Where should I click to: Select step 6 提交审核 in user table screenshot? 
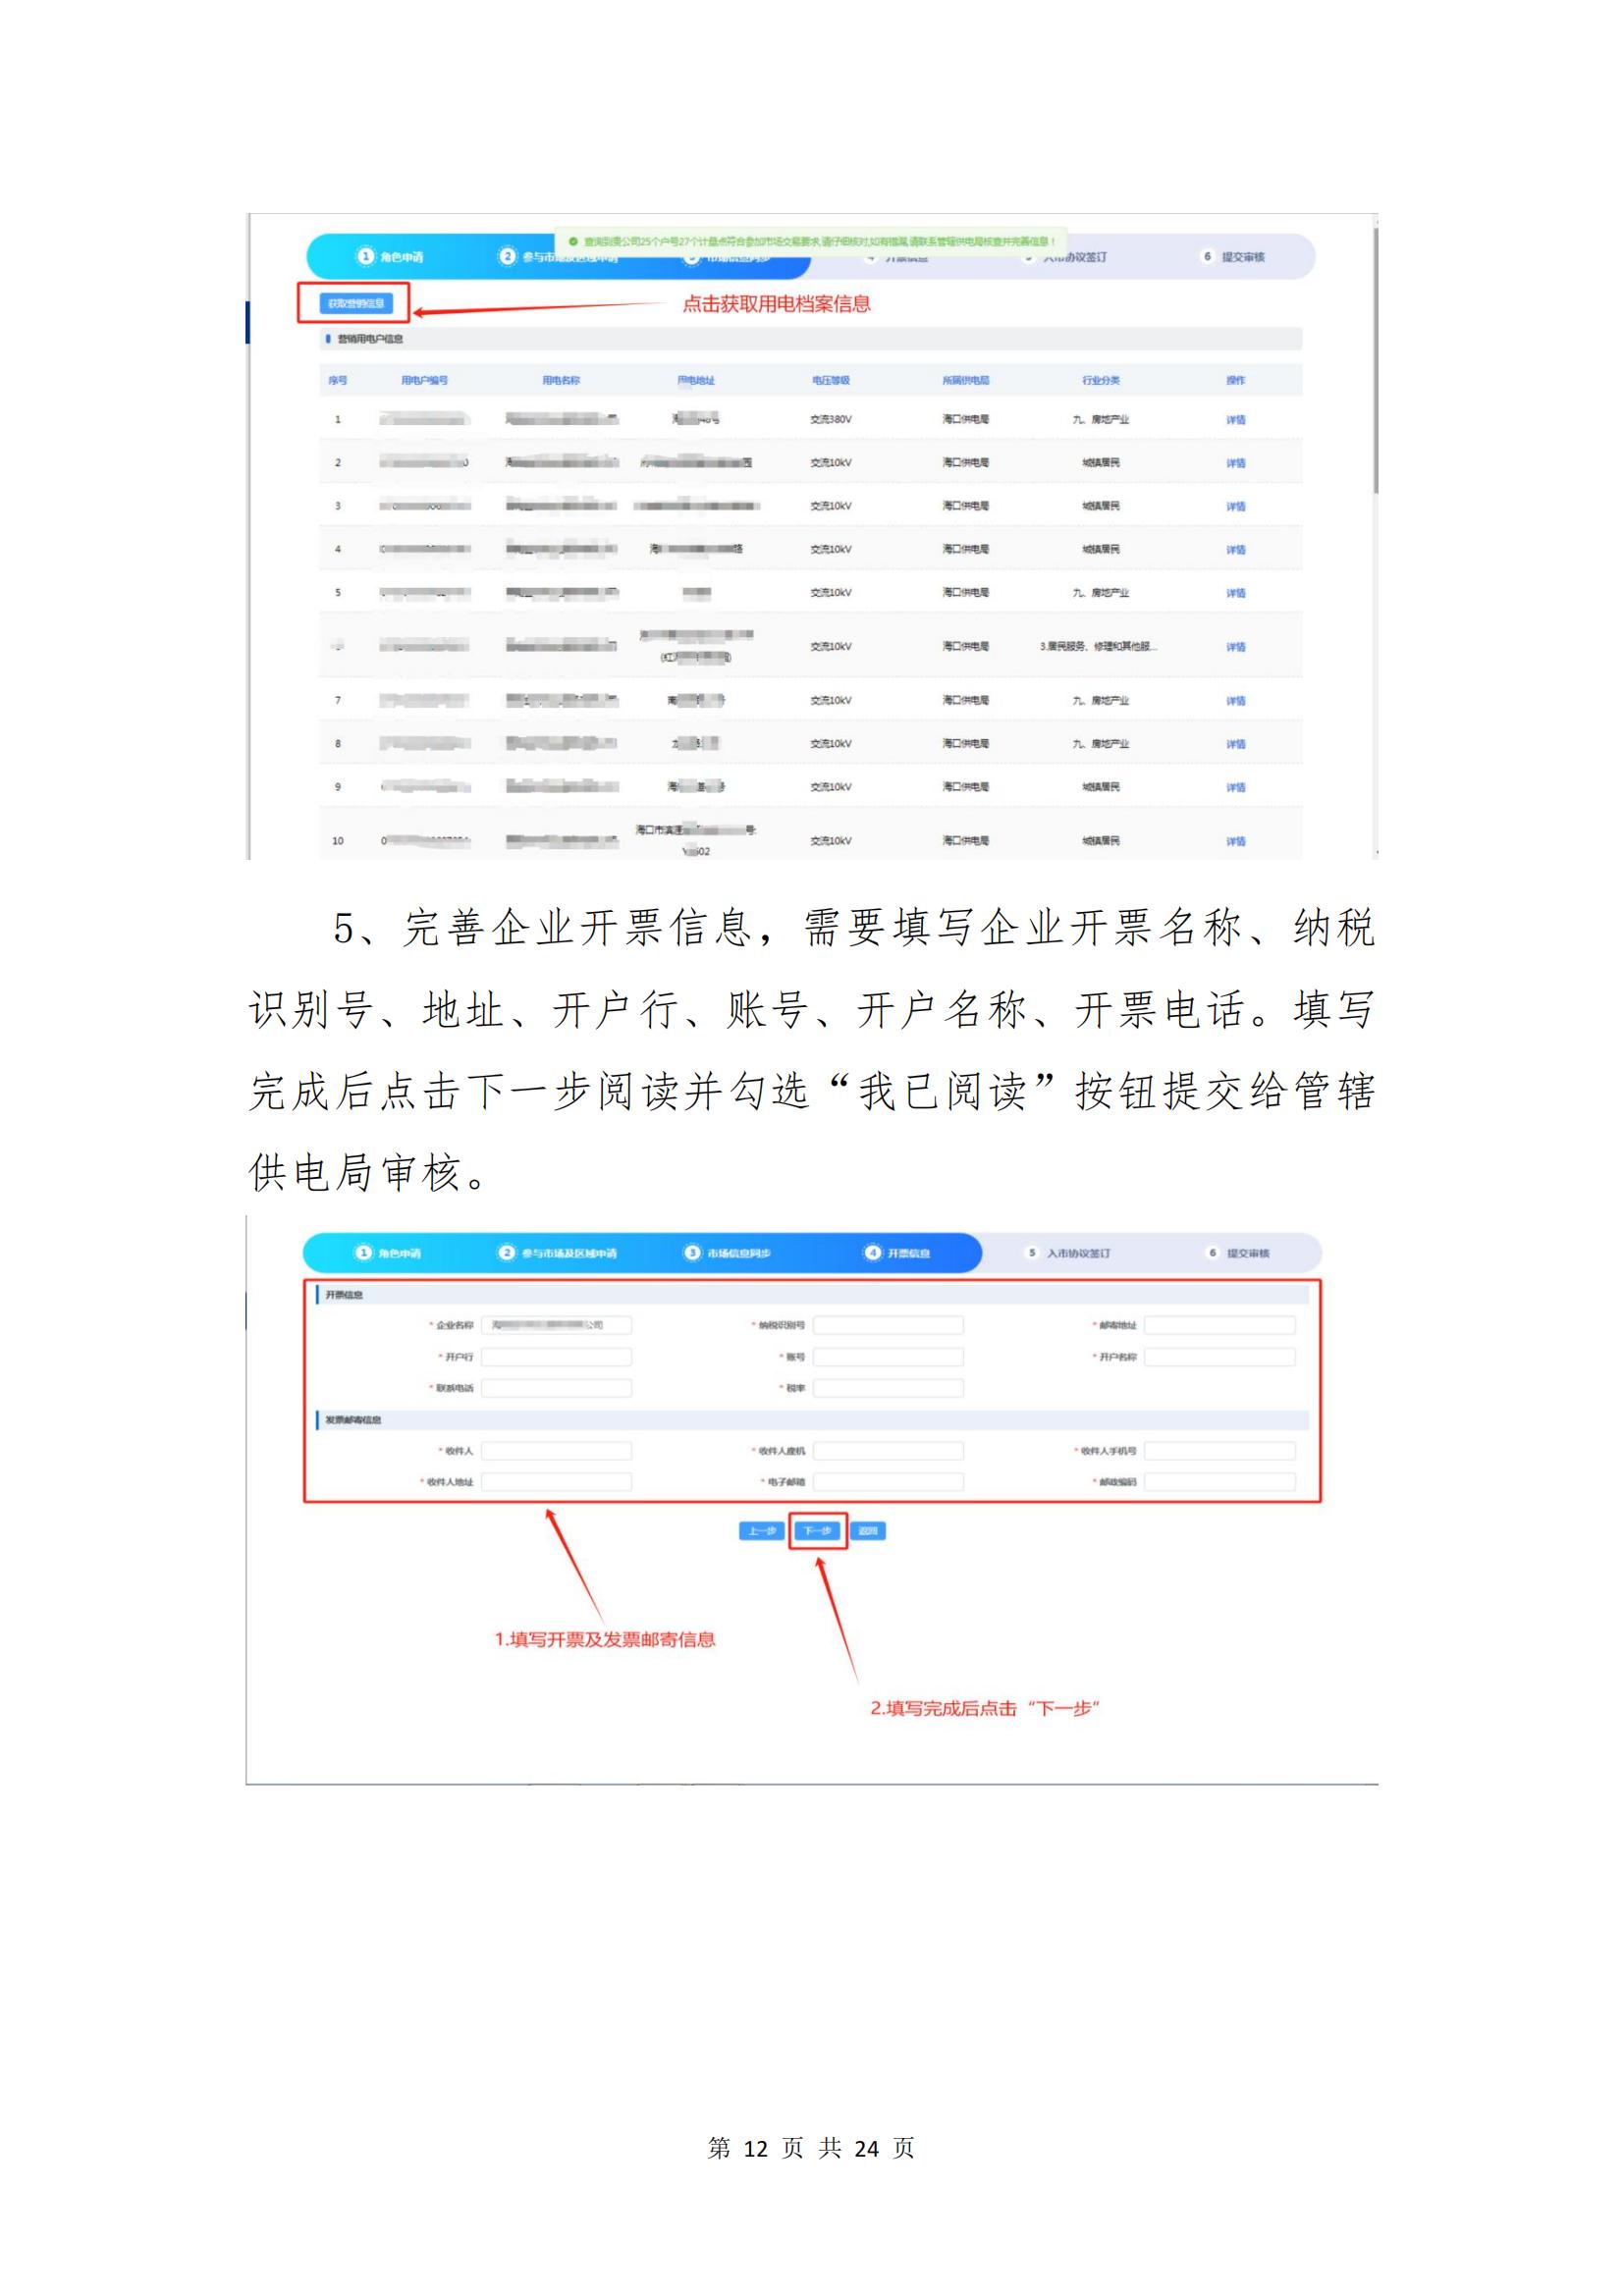[1233, 257]
